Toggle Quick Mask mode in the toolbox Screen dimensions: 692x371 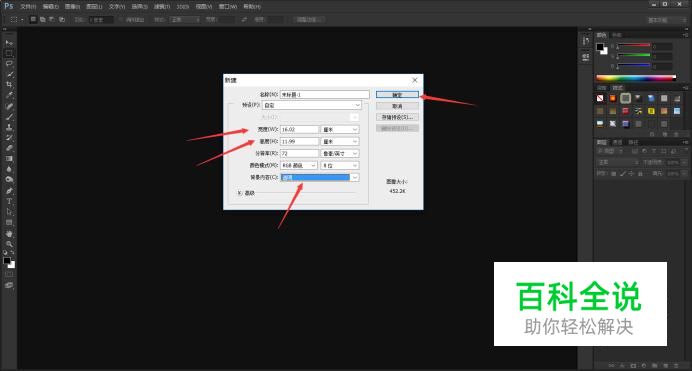coord(9,275)
